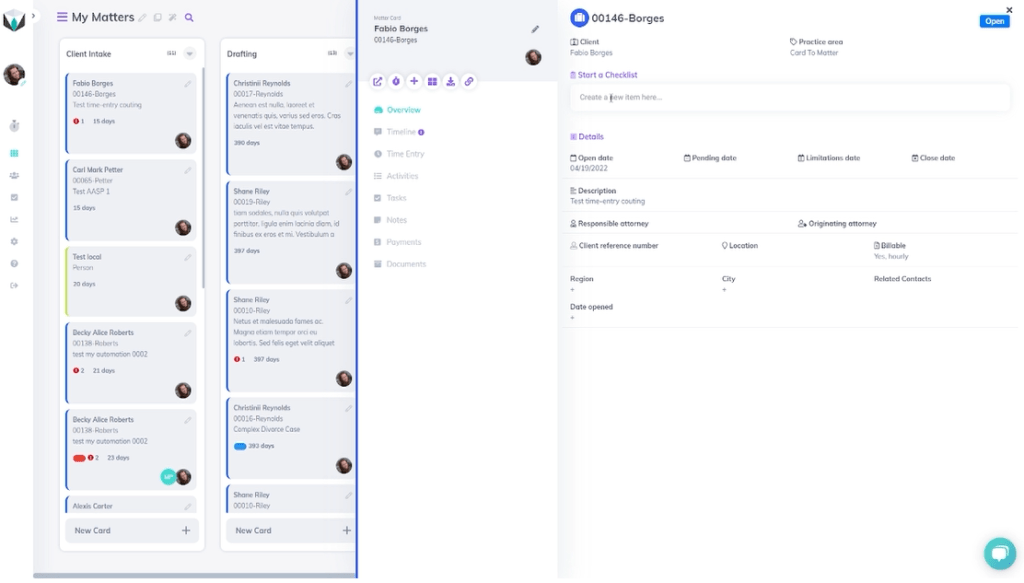Edit matter card using the pencil icon by Fabio Borges
1024x583 pixels.
pyautogui.click(x=535, y=29)
